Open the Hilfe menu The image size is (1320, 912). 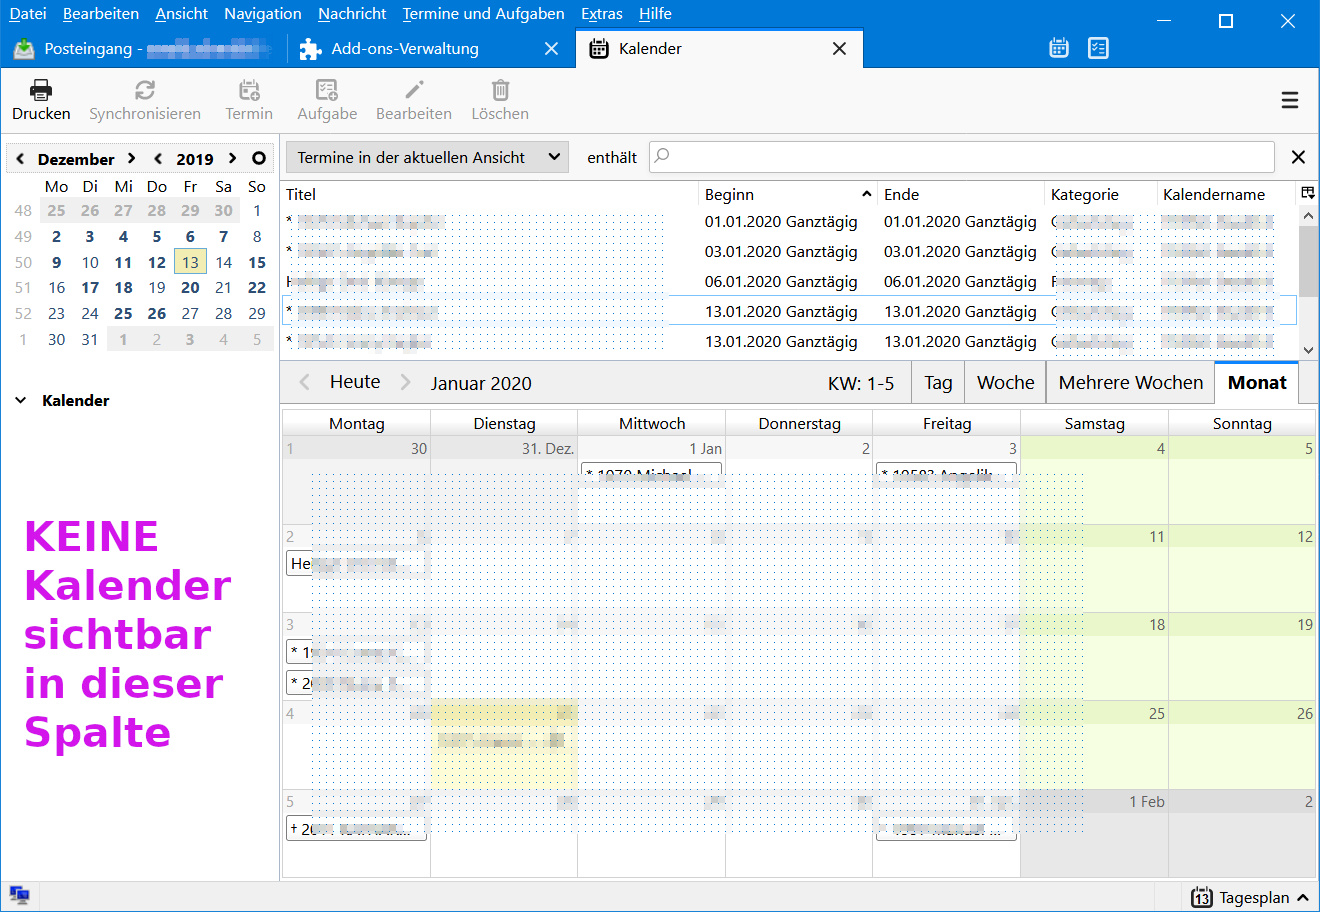coord(655,14)
